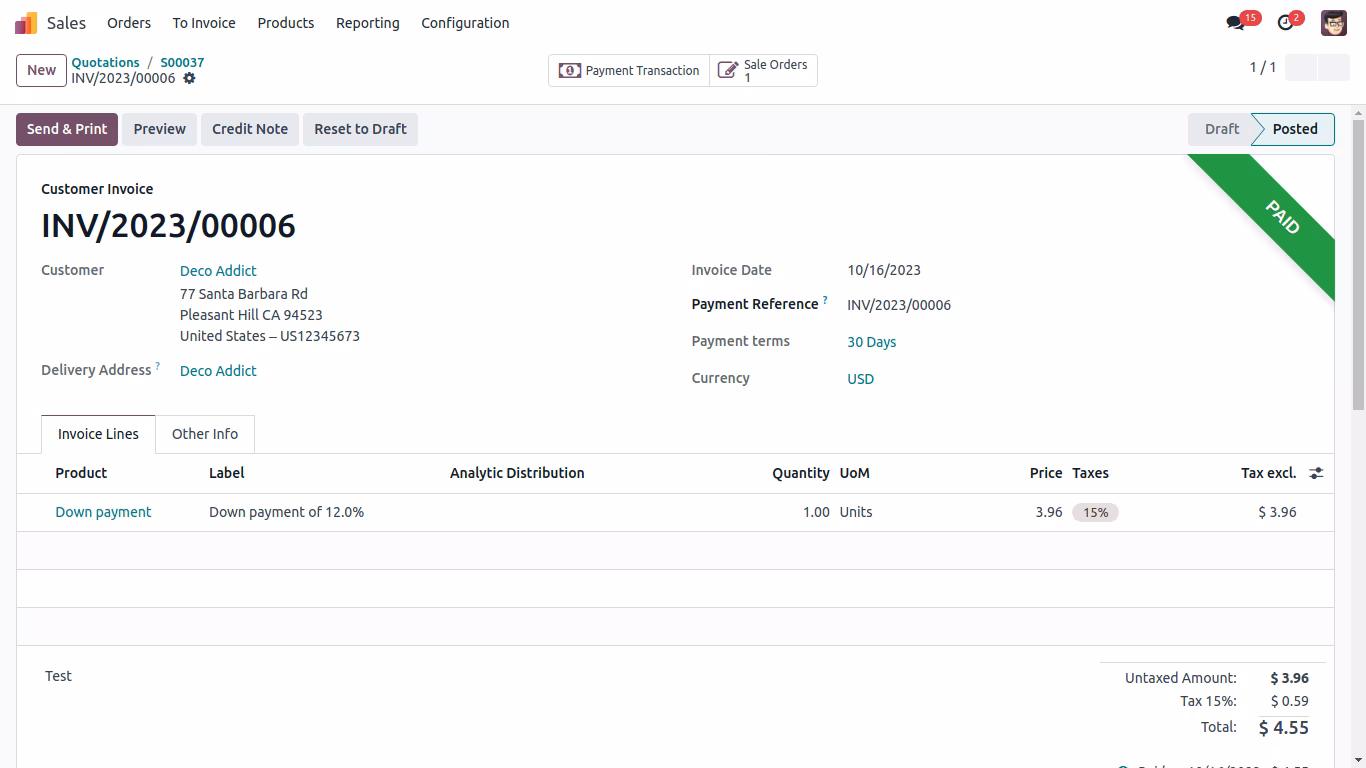Open the messages chat icon

tap(1236, 23)
